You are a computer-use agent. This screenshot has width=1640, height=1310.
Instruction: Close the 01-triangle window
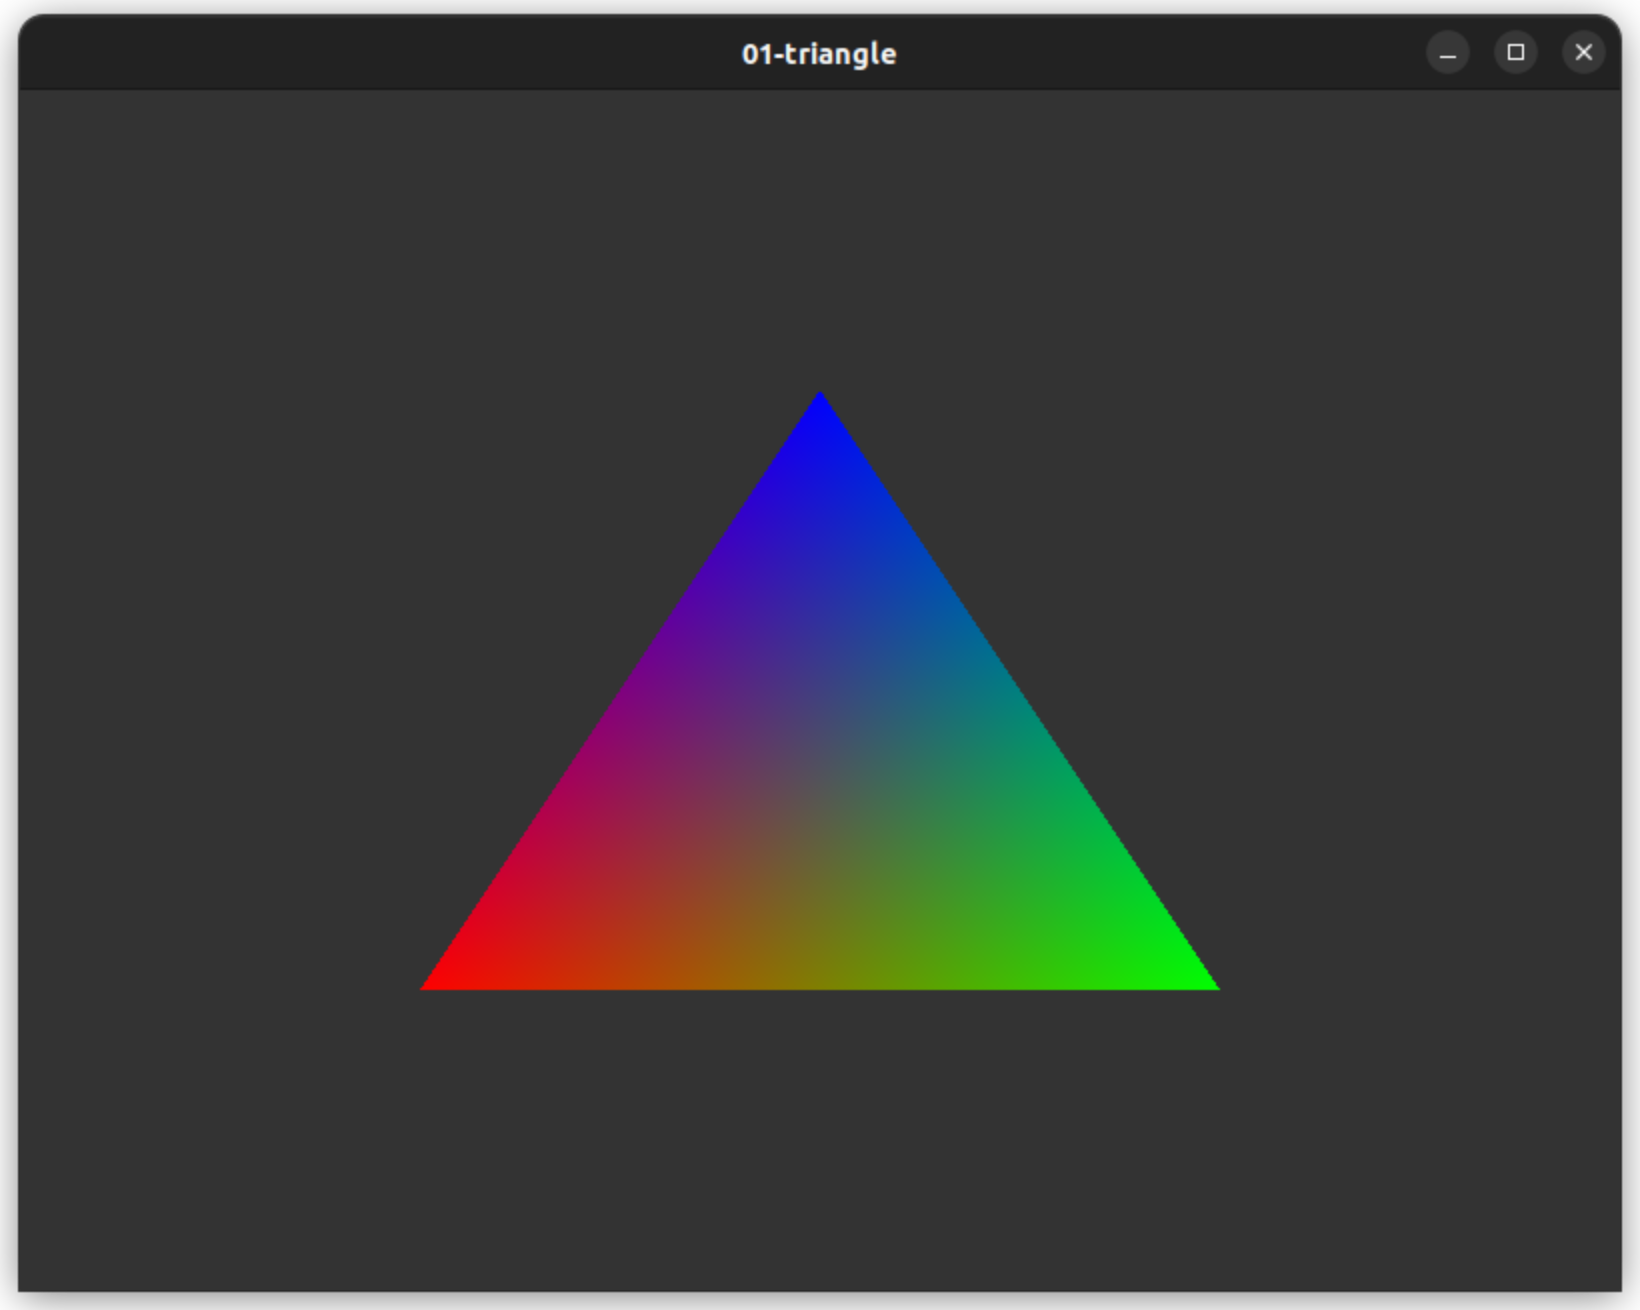(x=1583, y=53)
